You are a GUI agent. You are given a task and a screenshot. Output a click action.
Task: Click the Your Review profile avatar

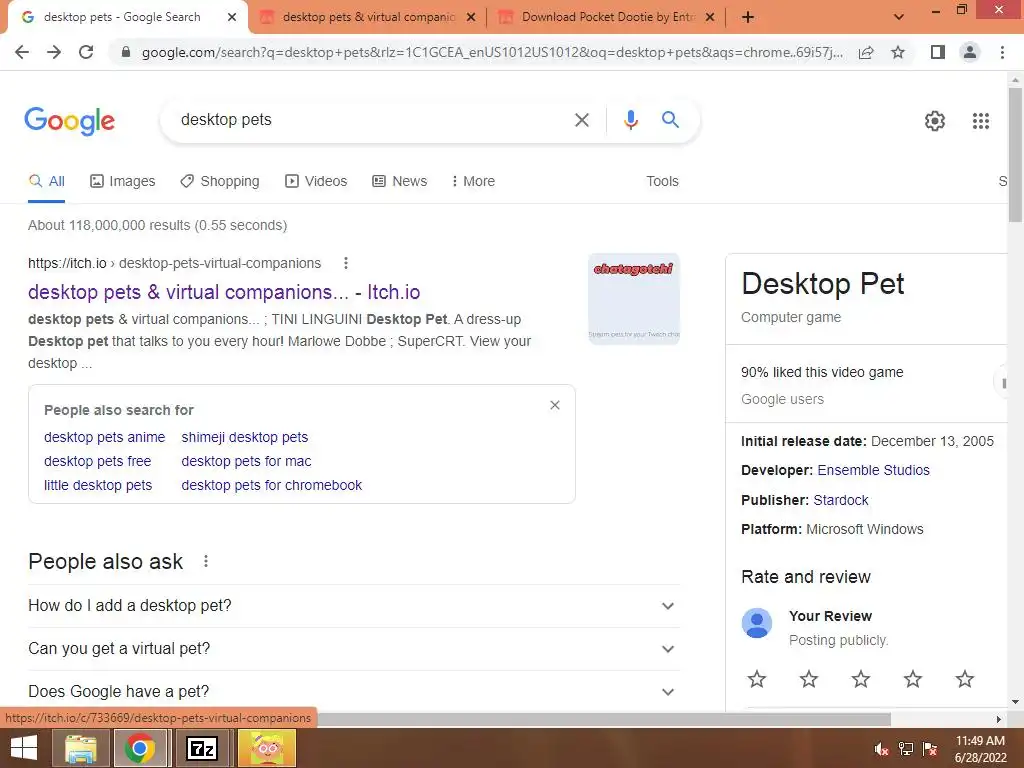(x=757, y=623)
